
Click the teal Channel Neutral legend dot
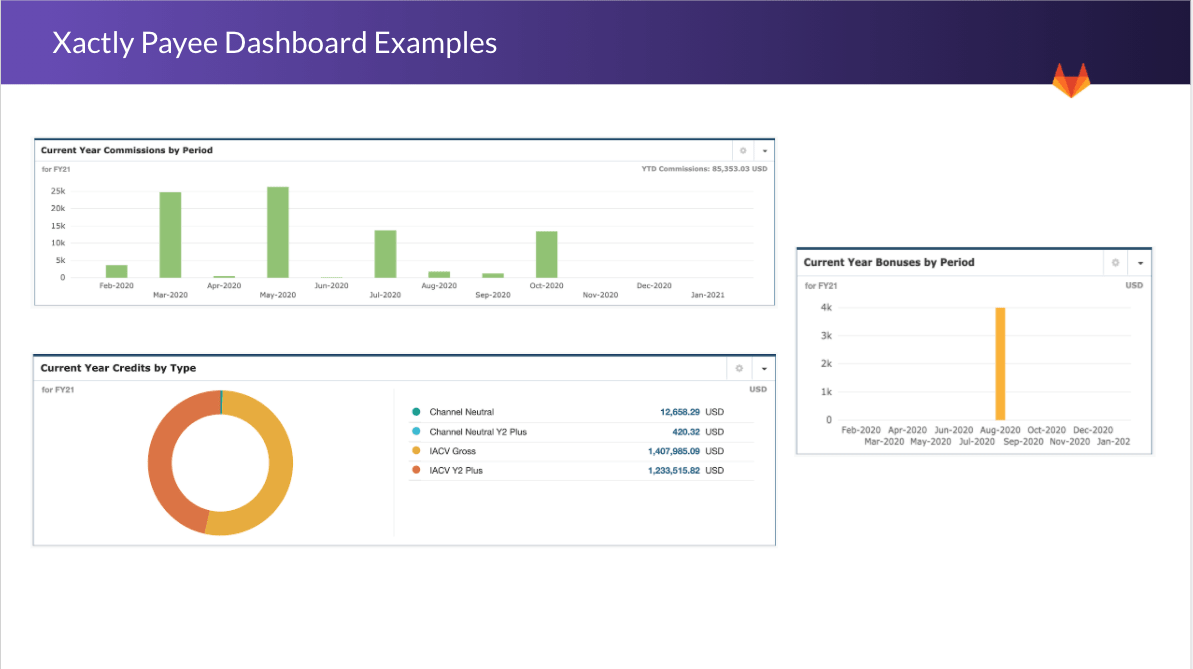(x=416, y=412)
